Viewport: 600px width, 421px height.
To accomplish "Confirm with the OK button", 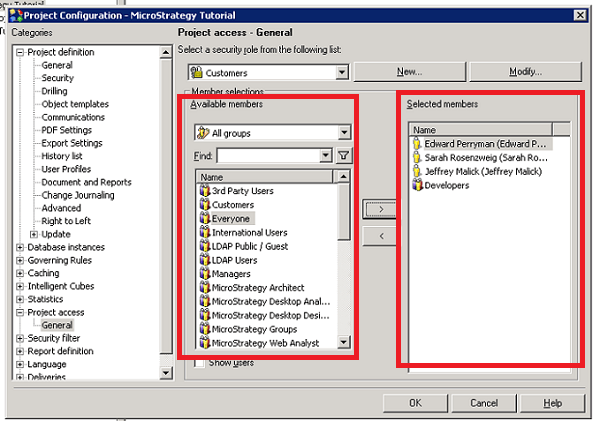I will tap(415, 403).
